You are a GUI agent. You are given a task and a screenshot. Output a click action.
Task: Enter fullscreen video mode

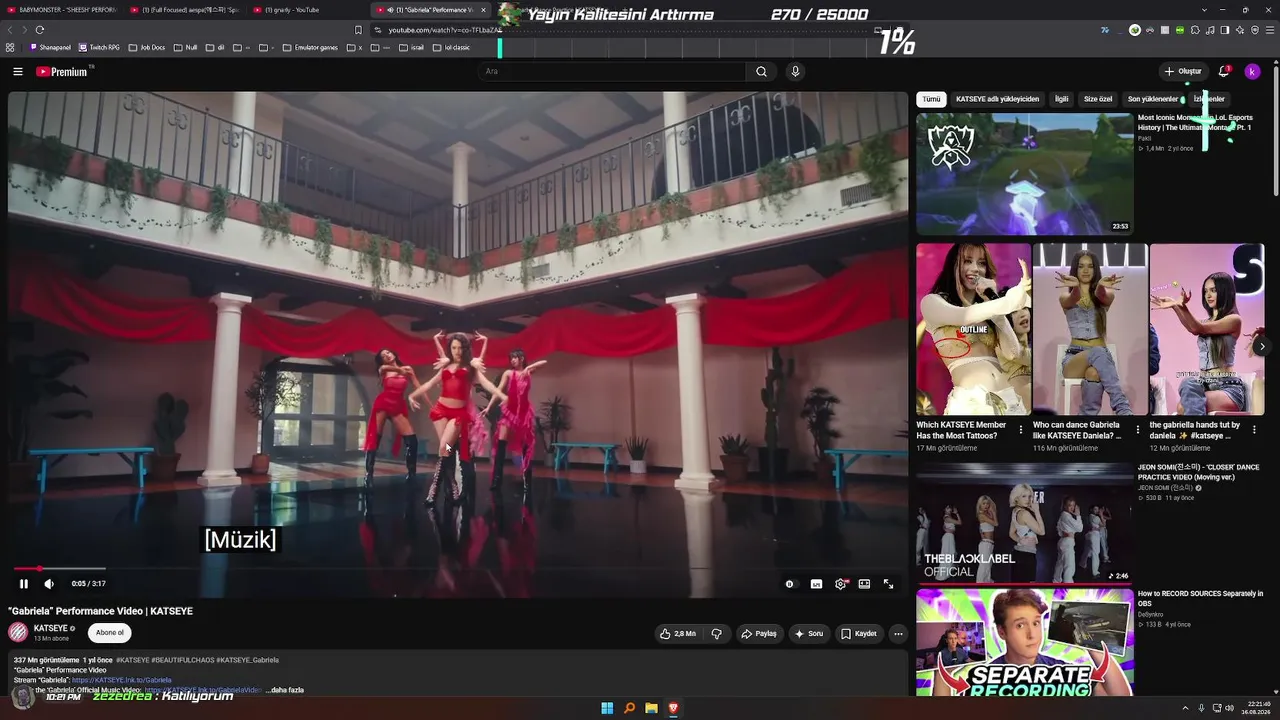[x=888, y=584]
